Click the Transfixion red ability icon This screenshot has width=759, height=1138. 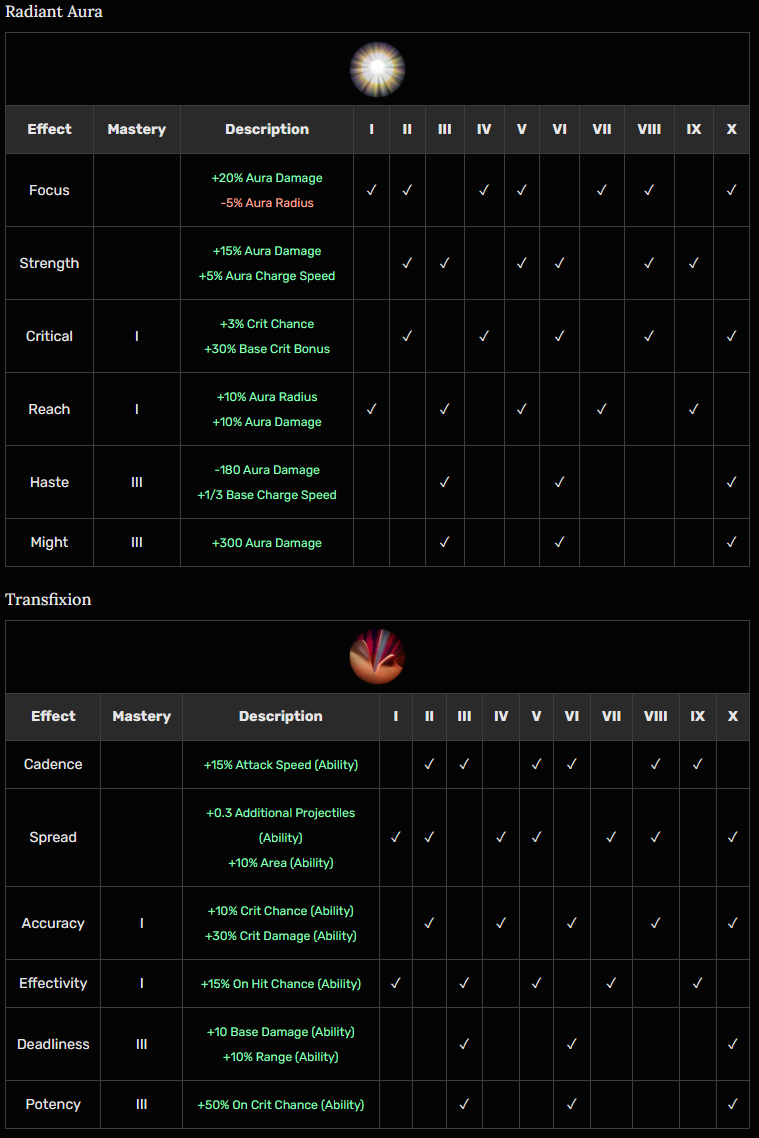(377, 657)
